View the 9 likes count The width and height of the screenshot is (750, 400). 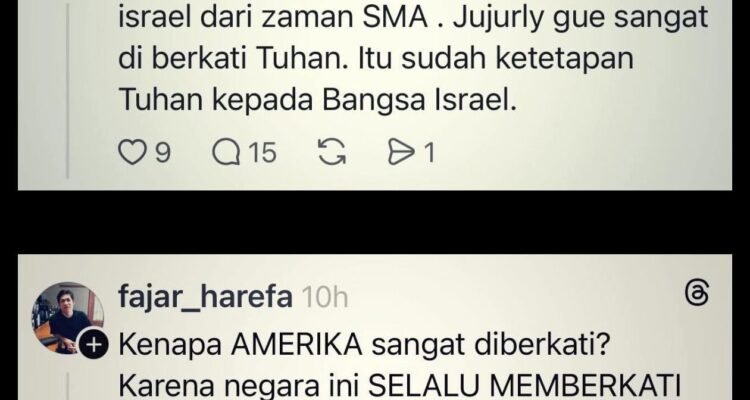pos(163,154)
